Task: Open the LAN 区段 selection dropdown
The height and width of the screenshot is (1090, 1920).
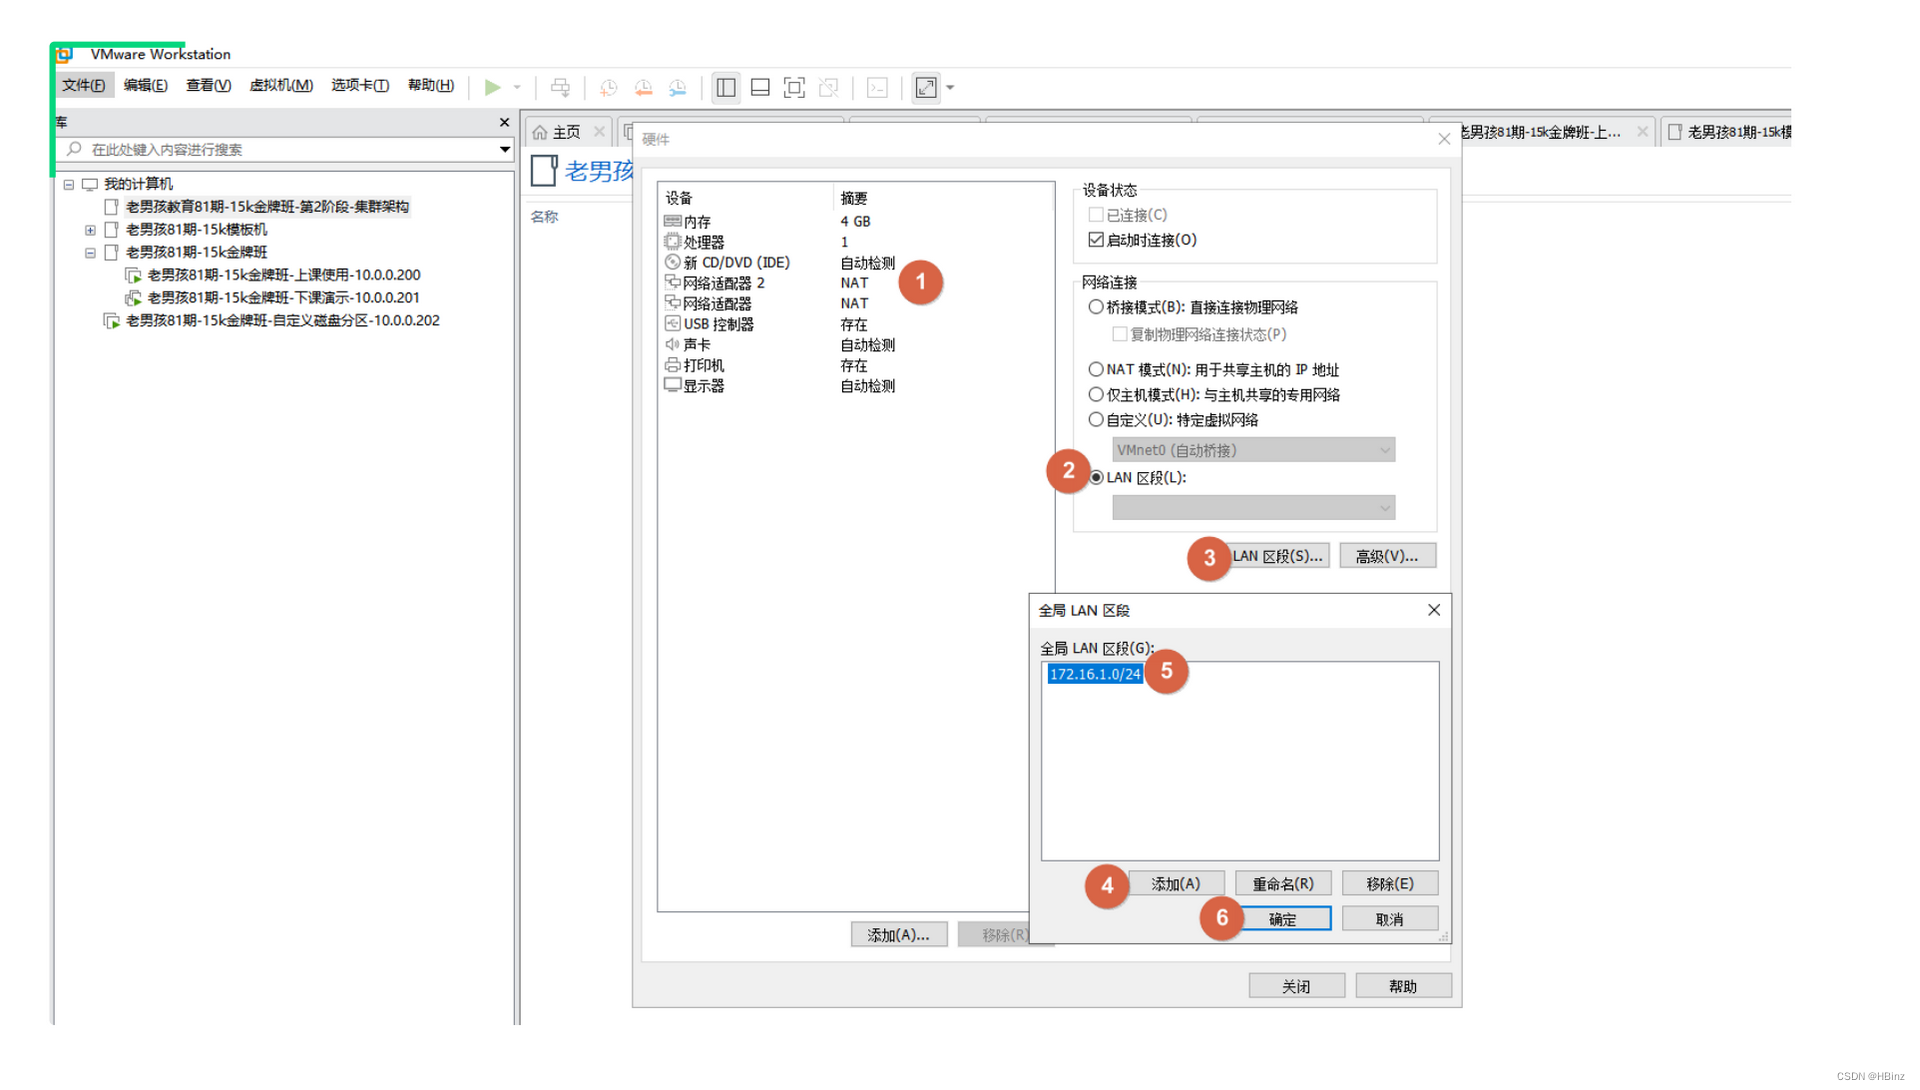Action: [1253, 508]
